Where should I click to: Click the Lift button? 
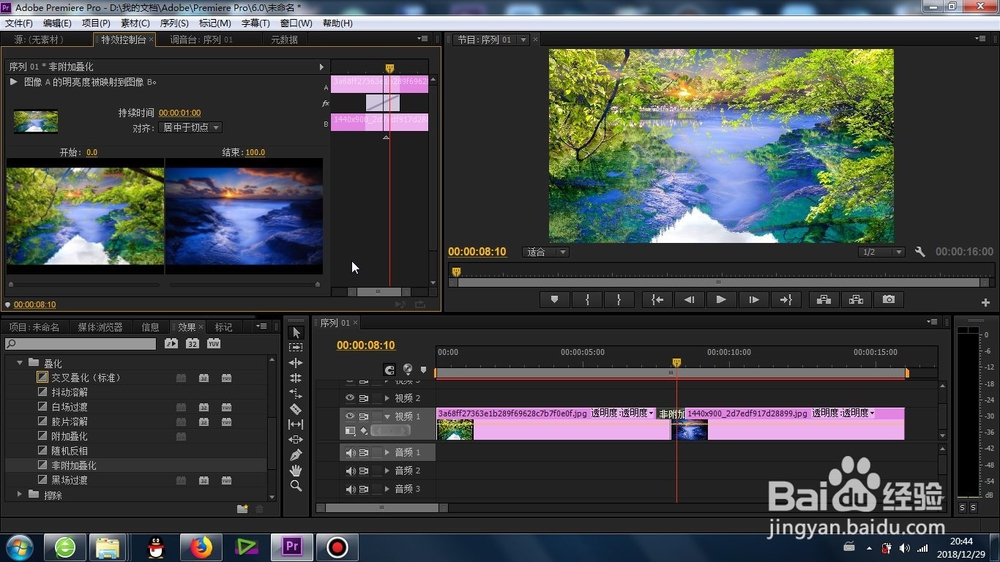point(824,299)
